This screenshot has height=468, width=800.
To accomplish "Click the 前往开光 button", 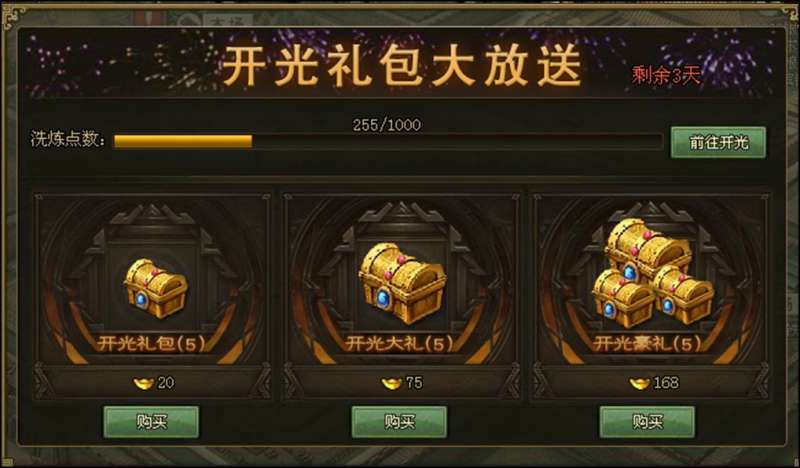I will pyautogui.click(x=718, y=142).
